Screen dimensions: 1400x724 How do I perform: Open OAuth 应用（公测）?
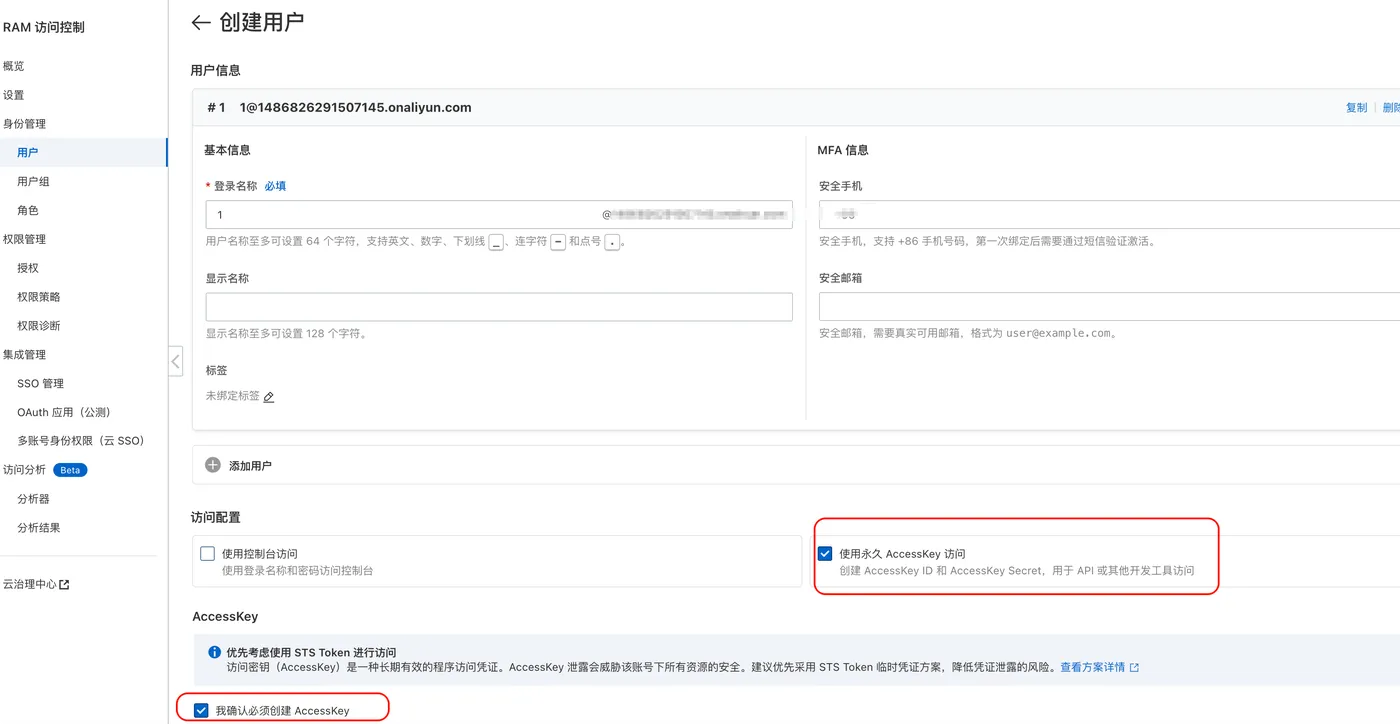point(64,413)
